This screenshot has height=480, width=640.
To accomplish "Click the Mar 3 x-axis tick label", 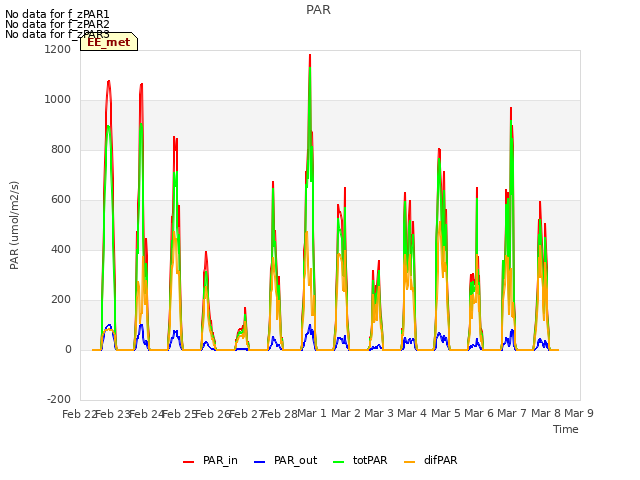I will 379,413.
